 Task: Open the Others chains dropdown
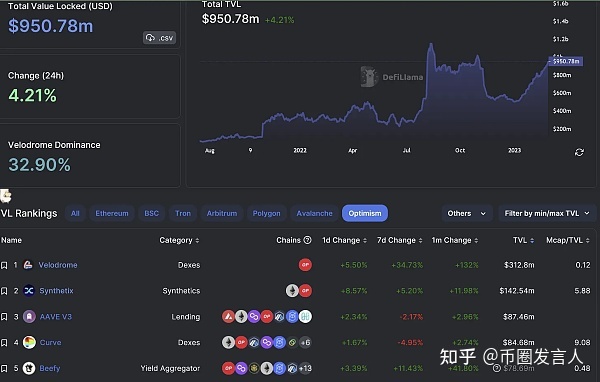coord(466,213)
